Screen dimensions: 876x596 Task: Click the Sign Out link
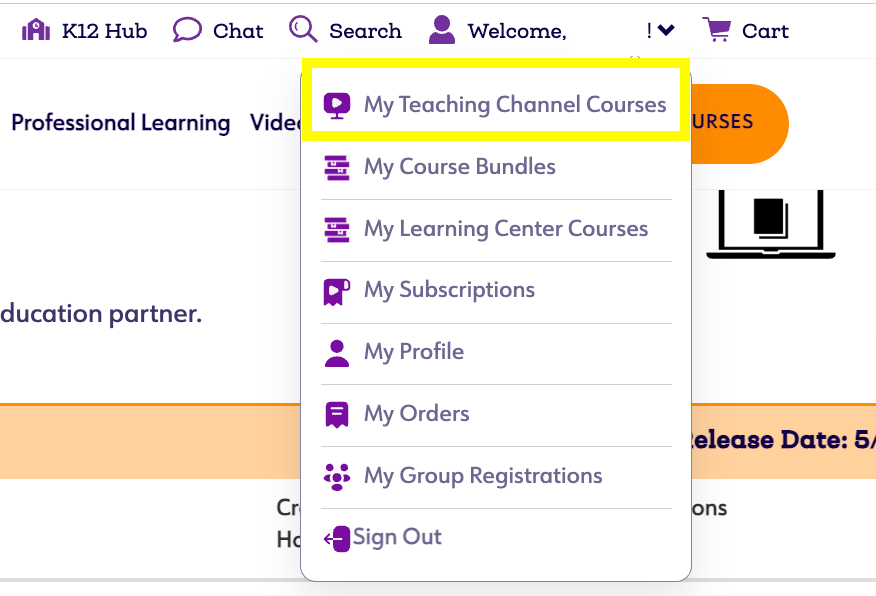tap(397, 537)
